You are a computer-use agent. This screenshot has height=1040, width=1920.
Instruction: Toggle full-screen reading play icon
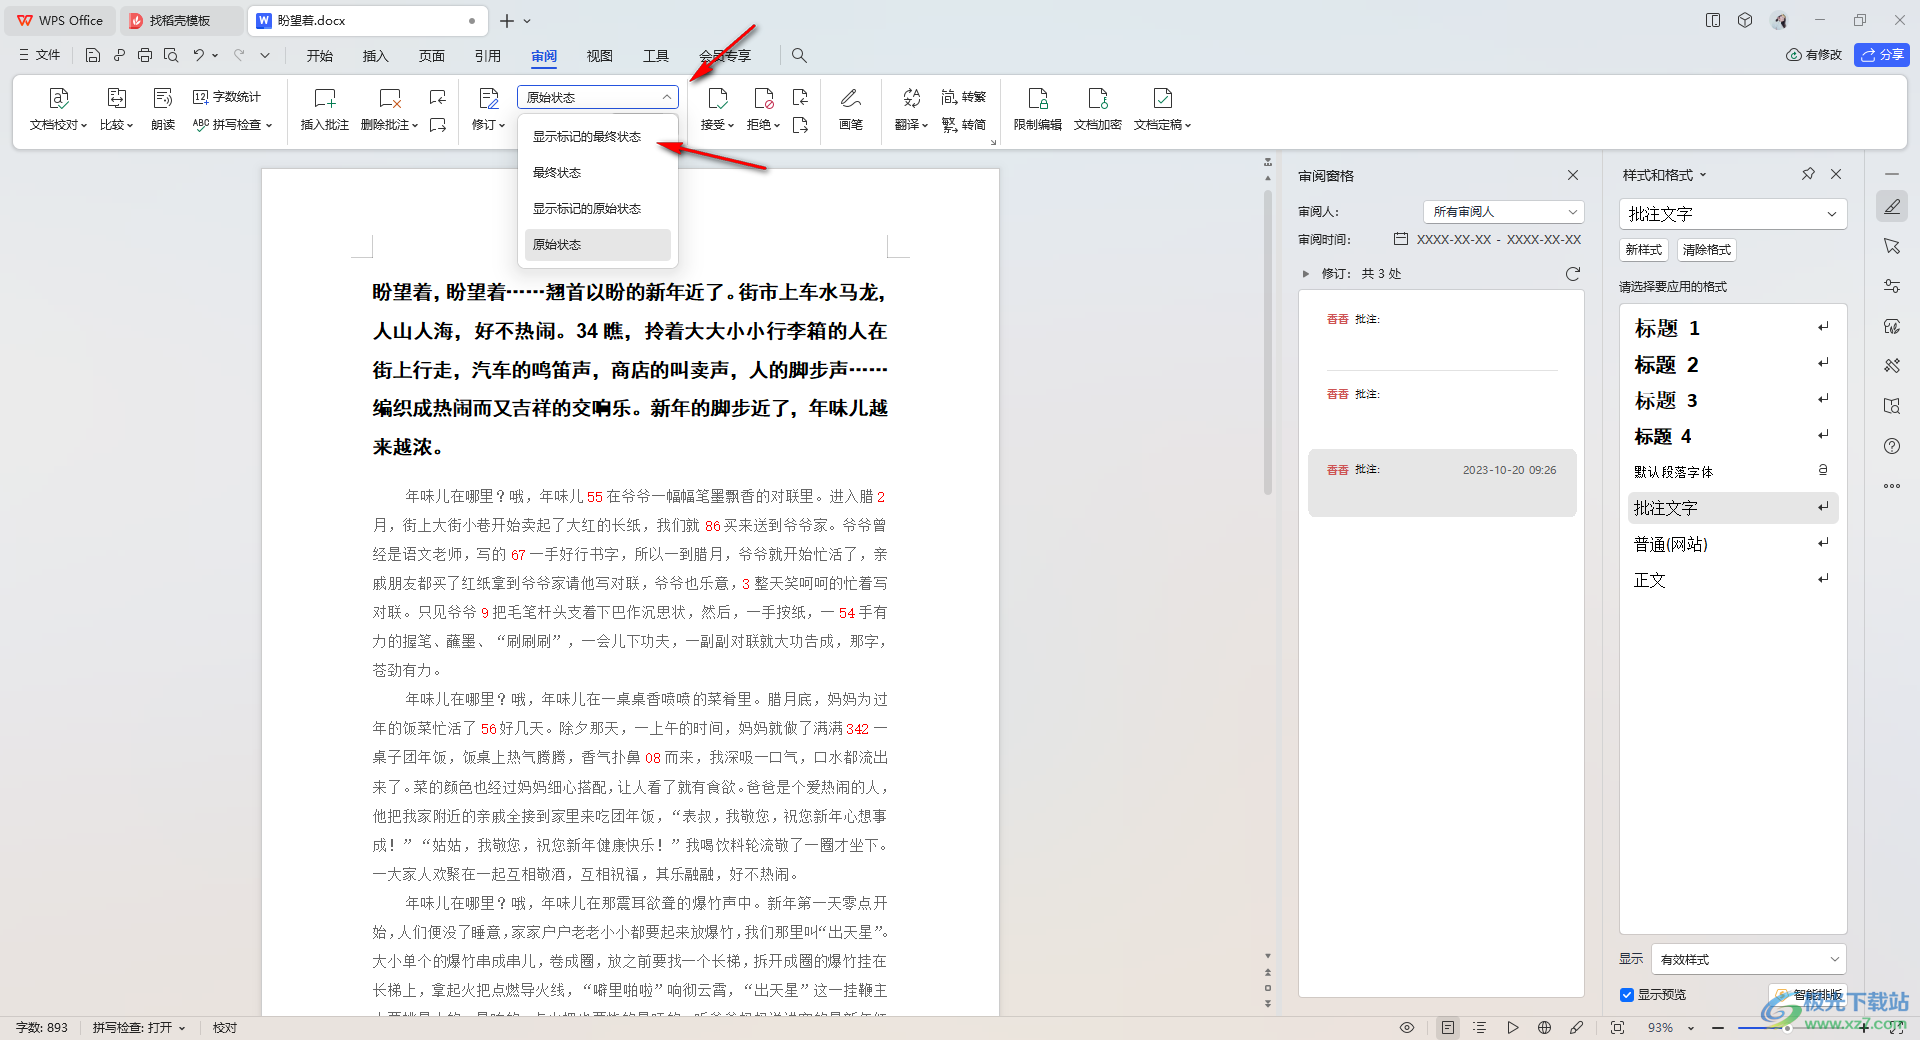(x=1513, y=1028)
